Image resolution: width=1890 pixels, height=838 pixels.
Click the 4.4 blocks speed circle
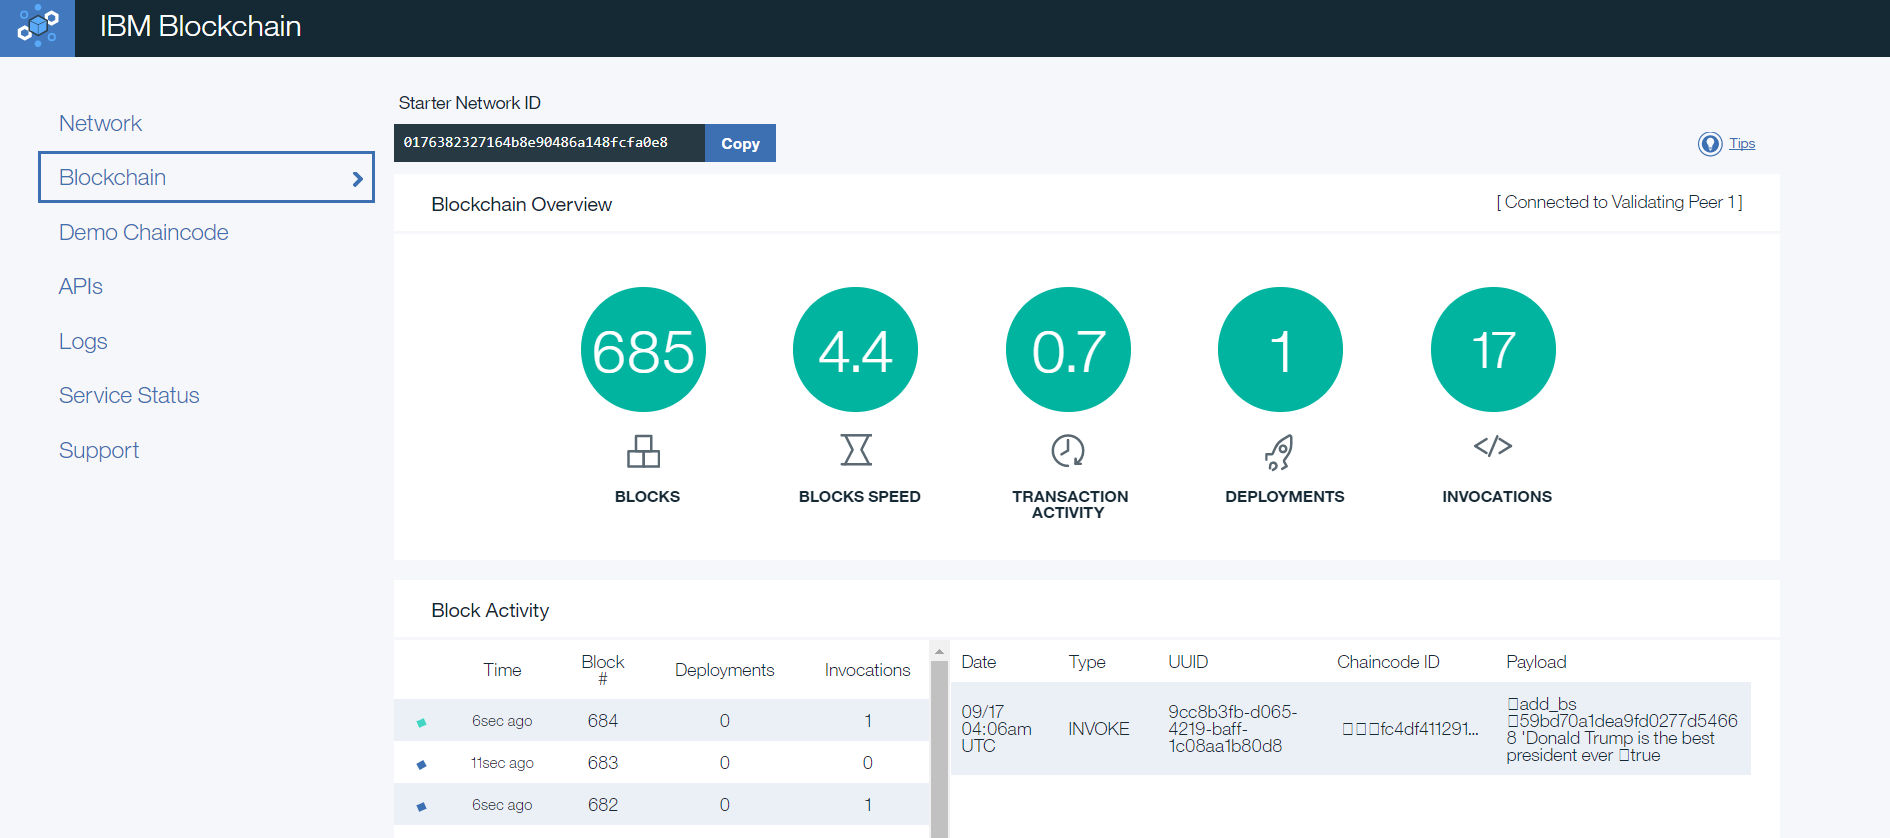click(855, 350)
